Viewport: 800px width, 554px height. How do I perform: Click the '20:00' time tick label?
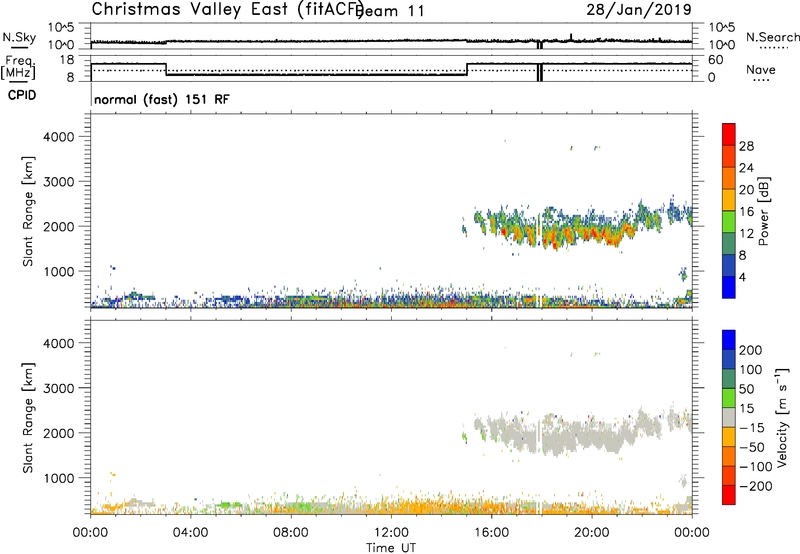(x=592, y=533)
